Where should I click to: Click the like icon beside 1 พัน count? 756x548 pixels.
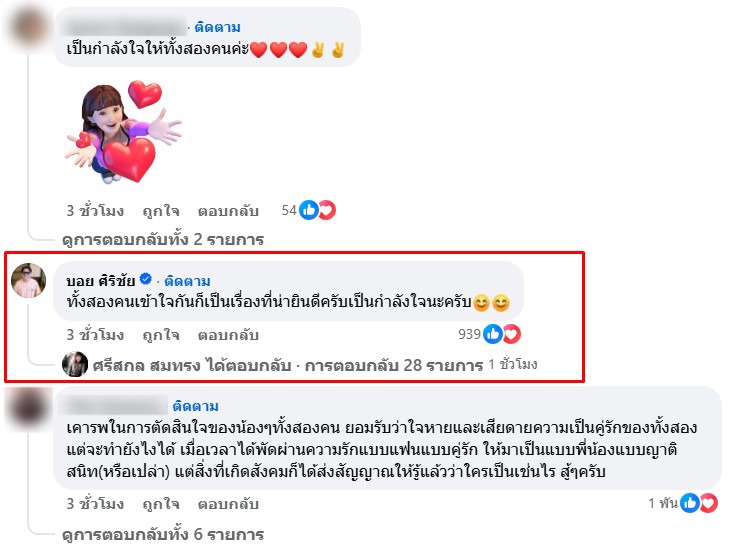pyautogui.click(x=690, y=503)
